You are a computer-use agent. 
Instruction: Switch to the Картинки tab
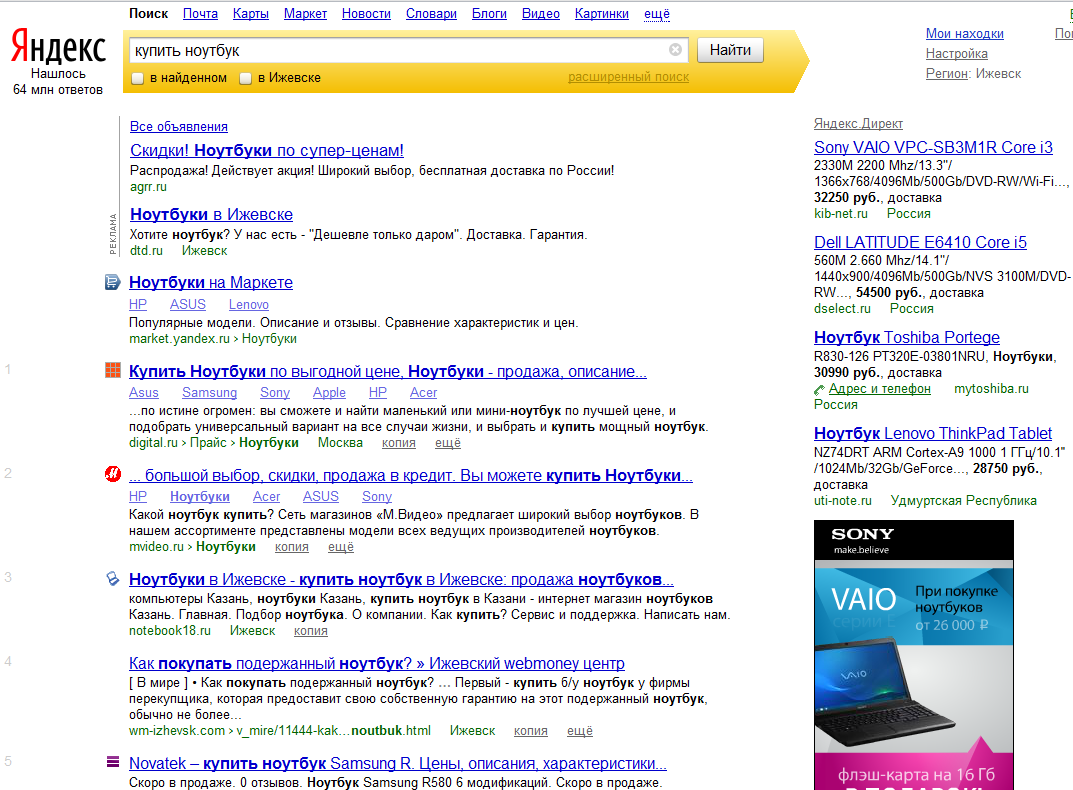(x=602, y=14)
